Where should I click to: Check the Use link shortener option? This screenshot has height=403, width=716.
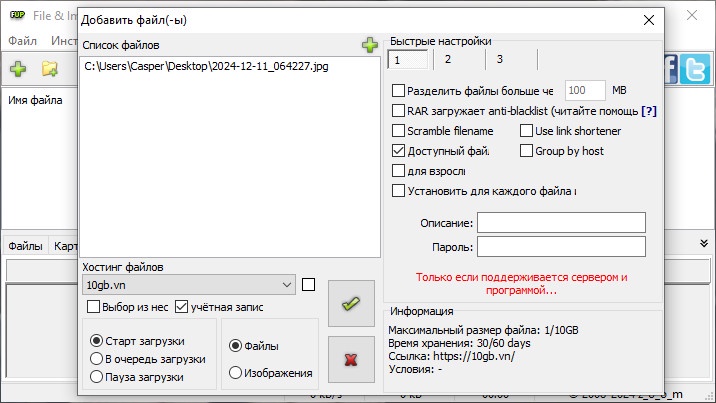click(x=526, y=131)
